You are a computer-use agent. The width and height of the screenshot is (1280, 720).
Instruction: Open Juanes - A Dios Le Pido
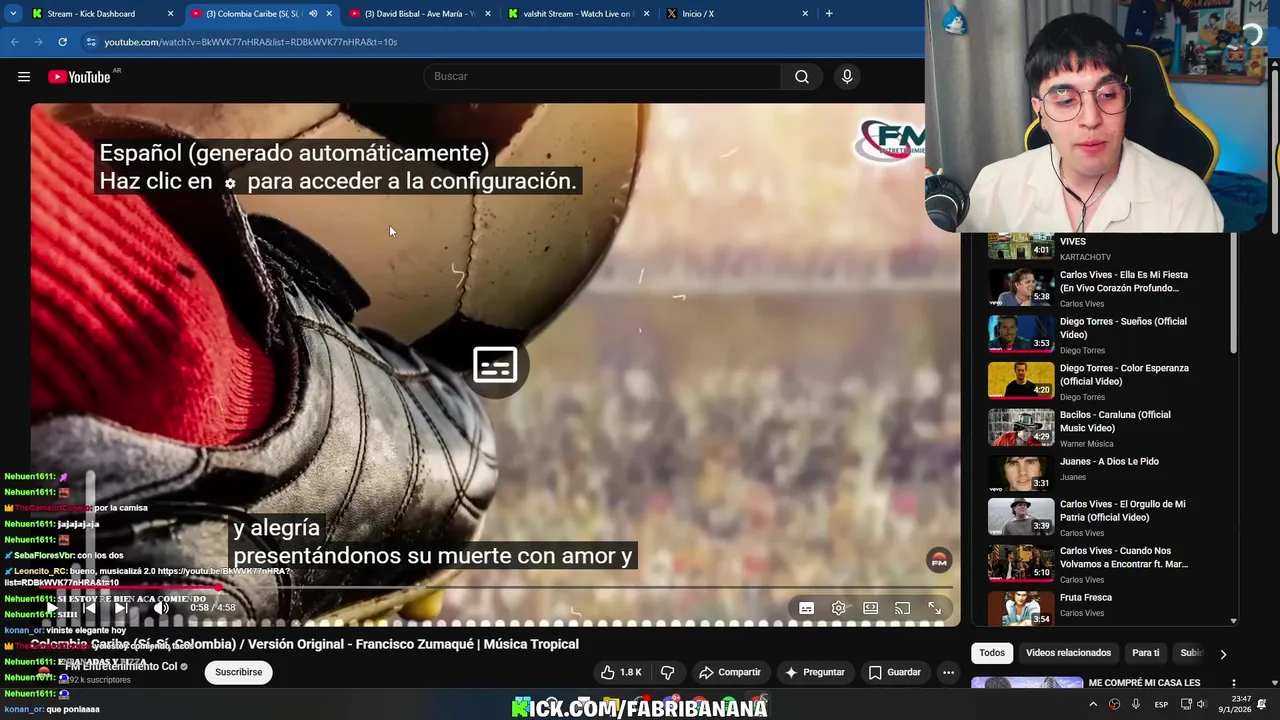1105,474
